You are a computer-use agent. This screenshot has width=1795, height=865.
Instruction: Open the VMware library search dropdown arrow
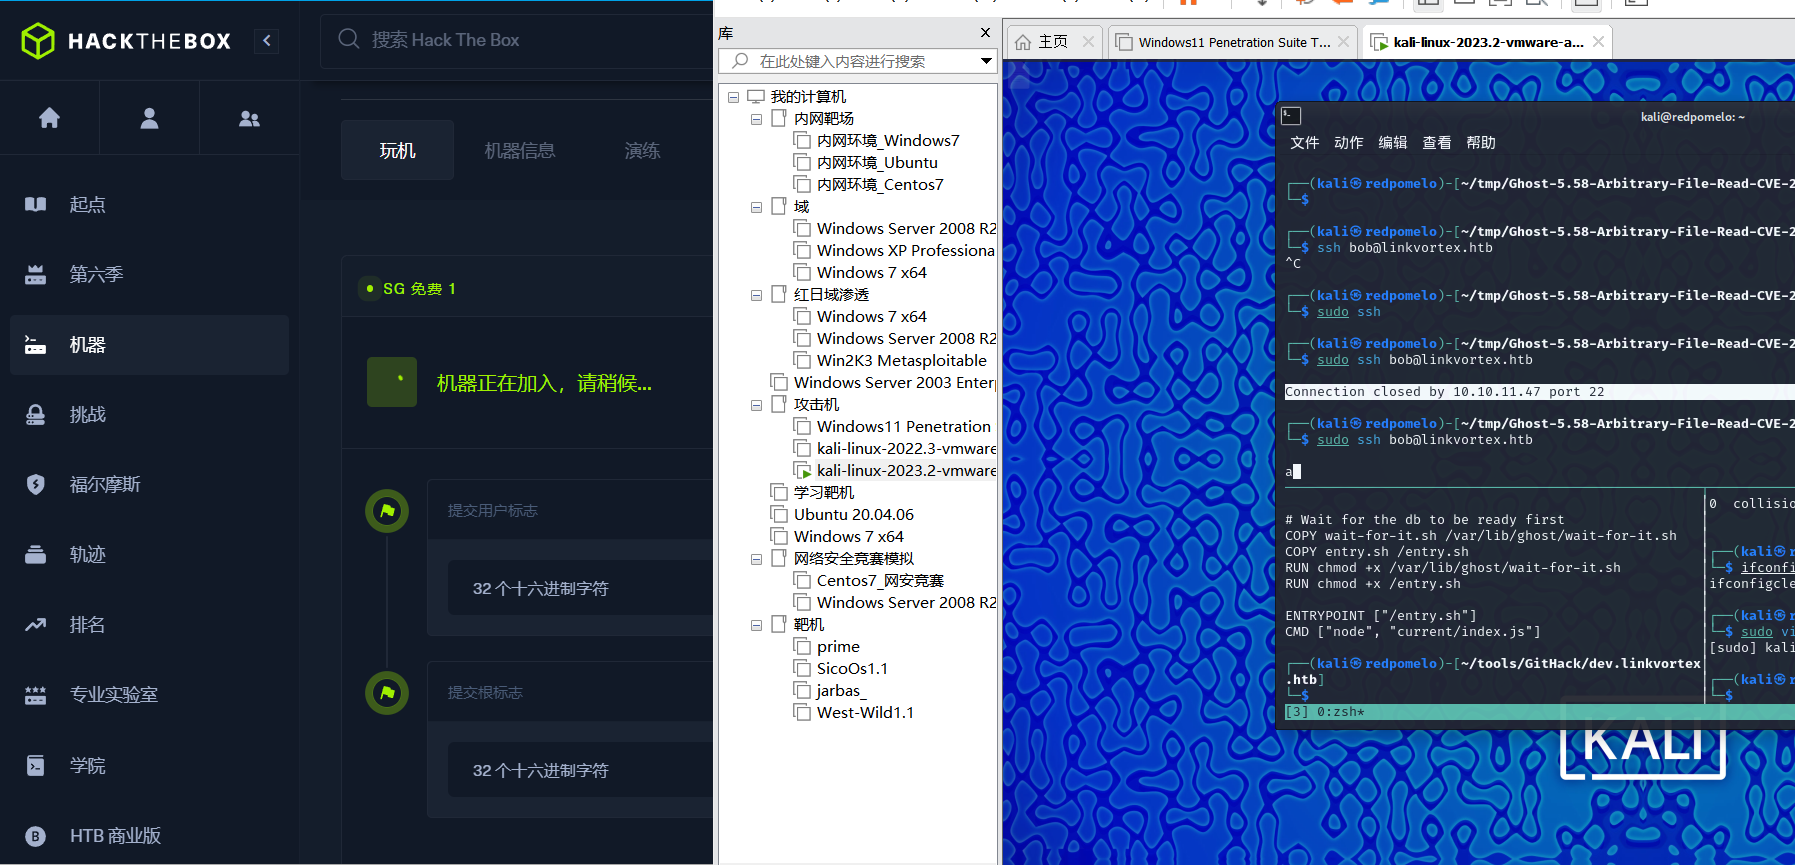tap(986, 61)
